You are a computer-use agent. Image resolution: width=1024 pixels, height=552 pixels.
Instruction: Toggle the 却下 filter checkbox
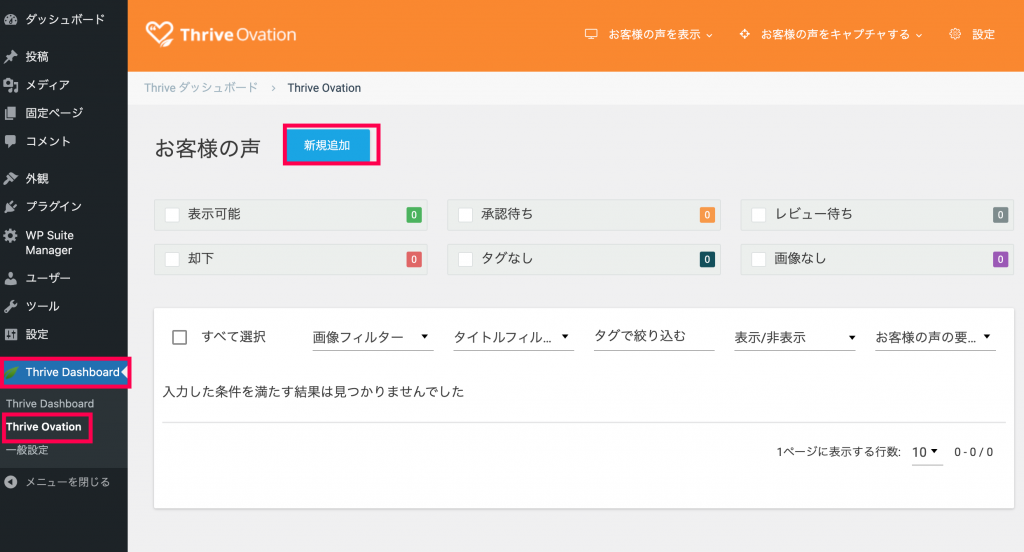(172, 259)
